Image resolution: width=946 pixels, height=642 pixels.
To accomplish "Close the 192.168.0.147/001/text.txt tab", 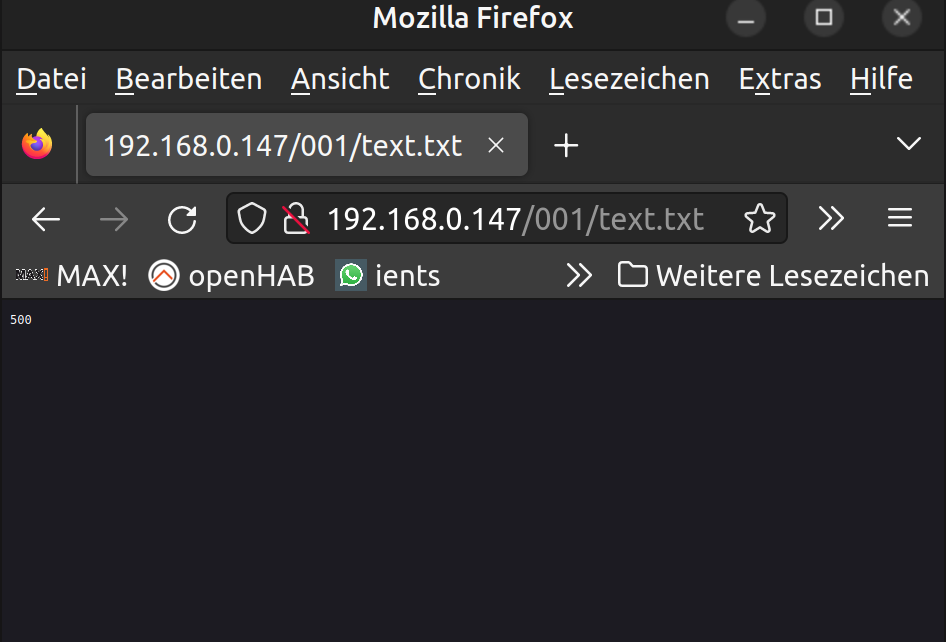I will click(x=495, y=146).
